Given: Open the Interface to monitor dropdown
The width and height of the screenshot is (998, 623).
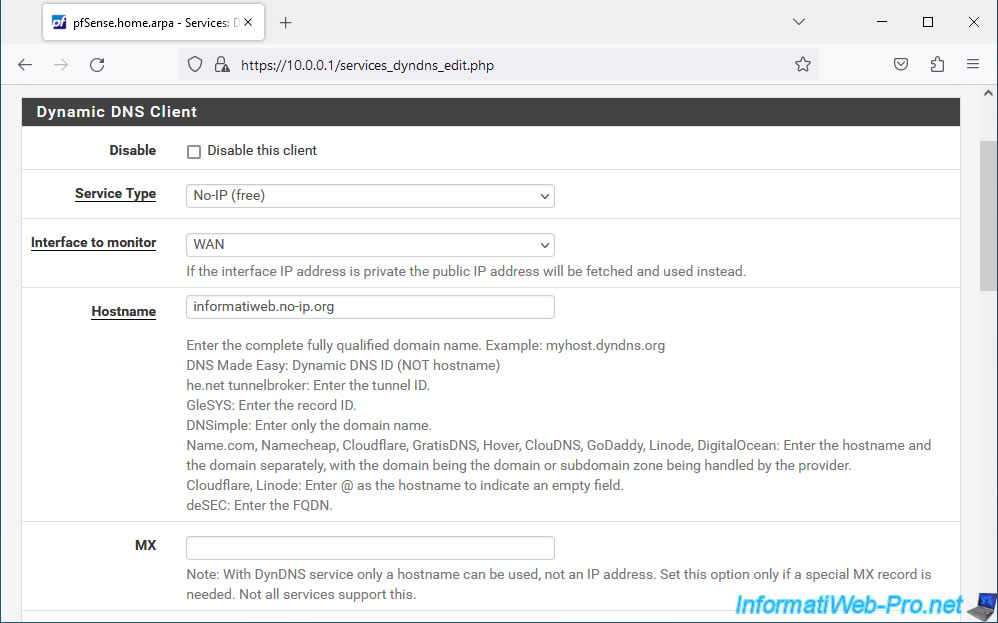Looking at the screenshot, I should coord(370,245).
